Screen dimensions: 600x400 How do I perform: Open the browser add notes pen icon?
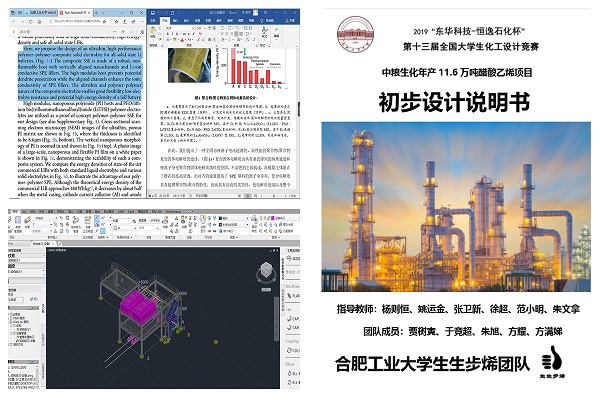point(125,22)
